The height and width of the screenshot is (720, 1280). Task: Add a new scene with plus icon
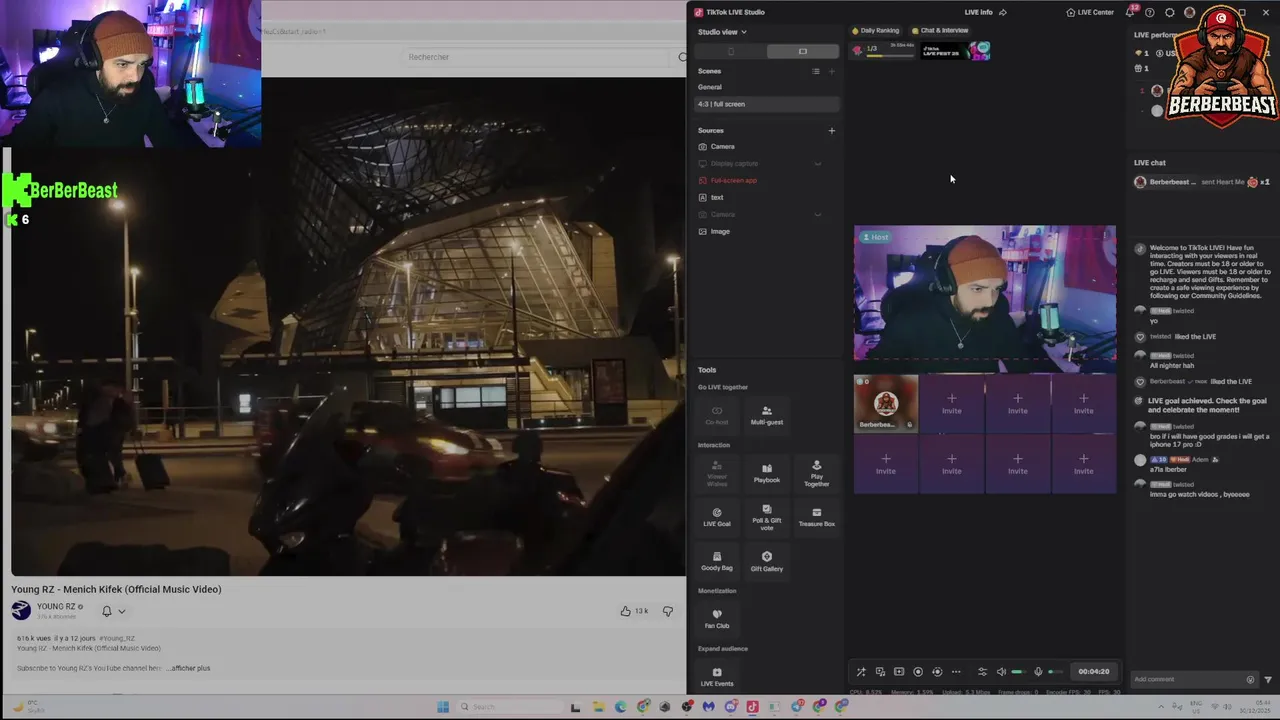[831, 71]
